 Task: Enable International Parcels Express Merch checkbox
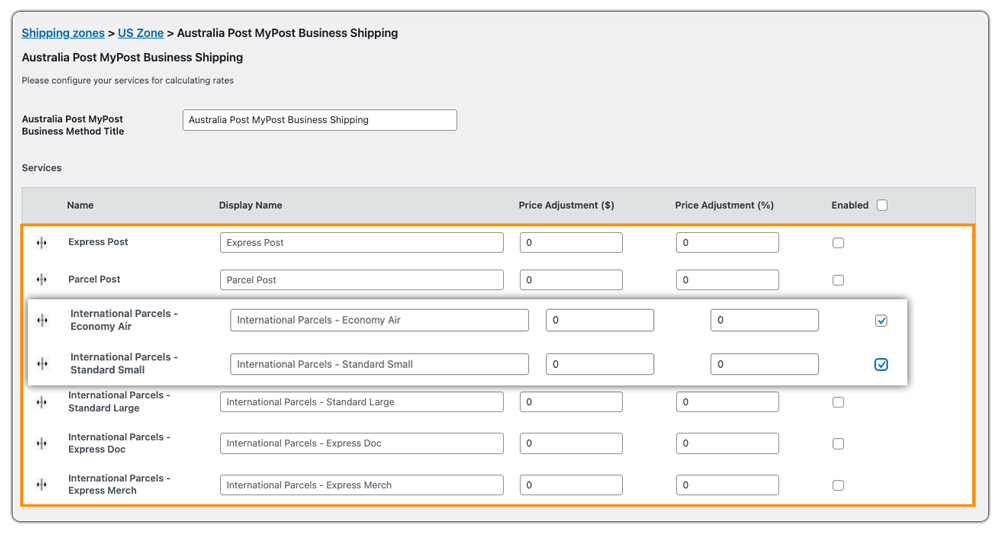click(838, 486)
